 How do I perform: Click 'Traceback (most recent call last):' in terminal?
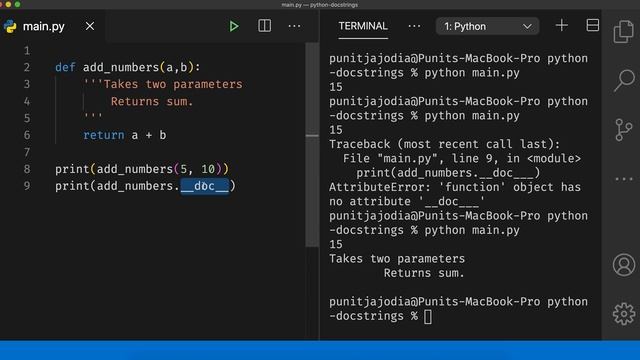click(444, 144)
